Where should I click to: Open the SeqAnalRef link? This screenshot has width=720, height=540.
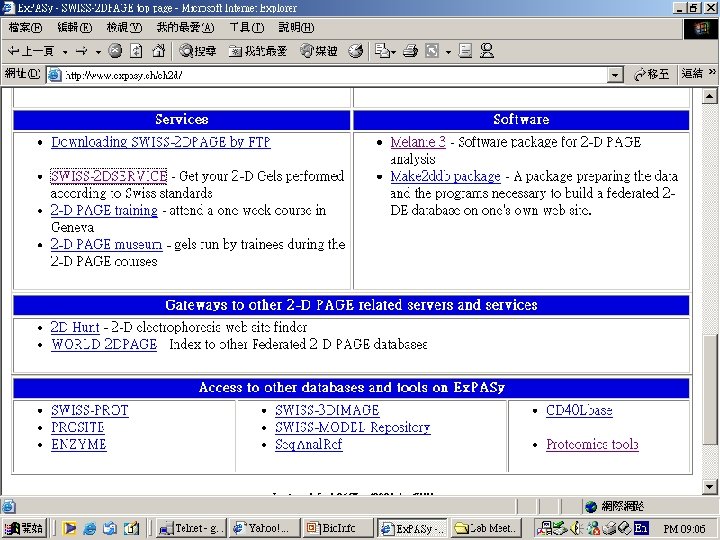click(x=309, y=444)
